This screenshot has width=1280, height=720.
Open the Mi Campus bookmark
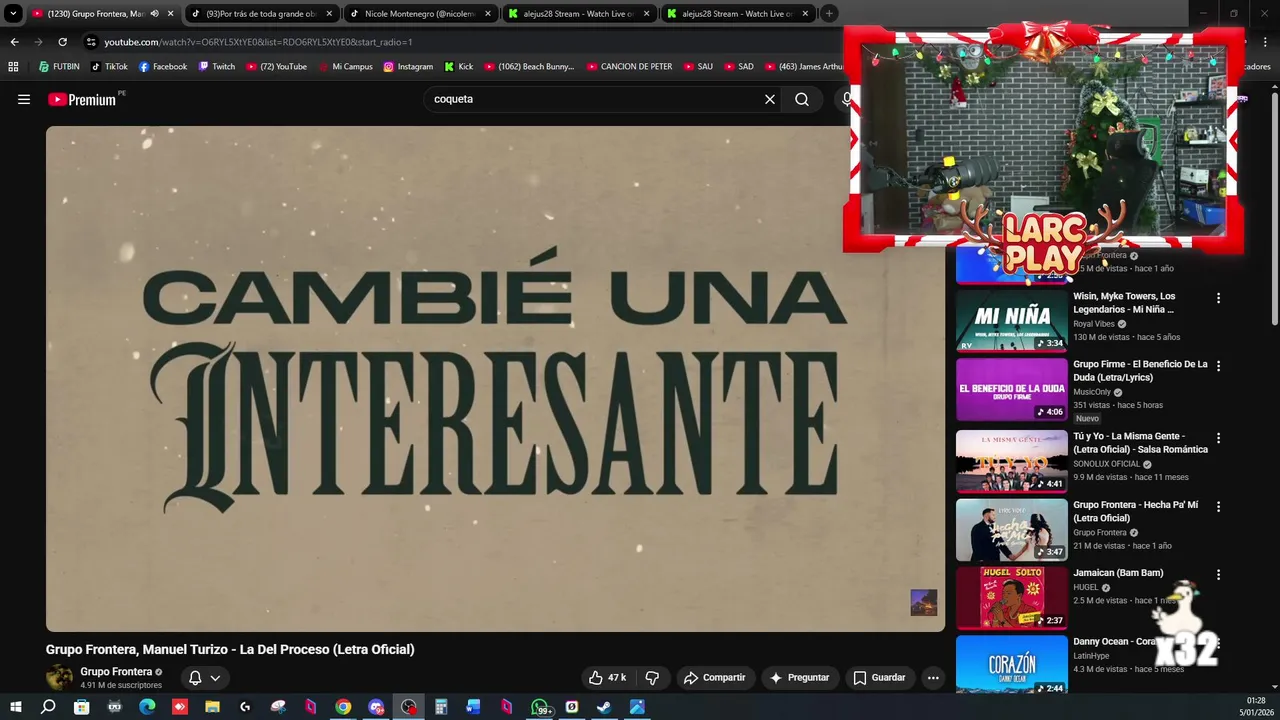pyautogui.click(x=346, y=67)
